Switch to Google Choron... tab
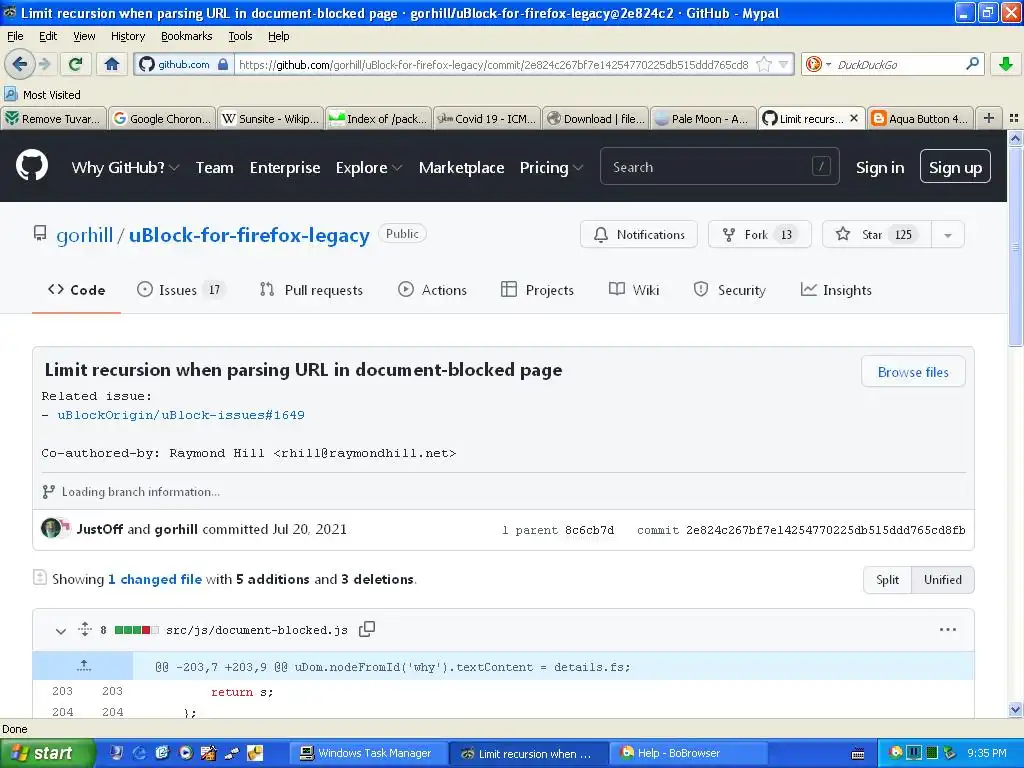Screen dimensions: 1024x768 coord(162,118)
